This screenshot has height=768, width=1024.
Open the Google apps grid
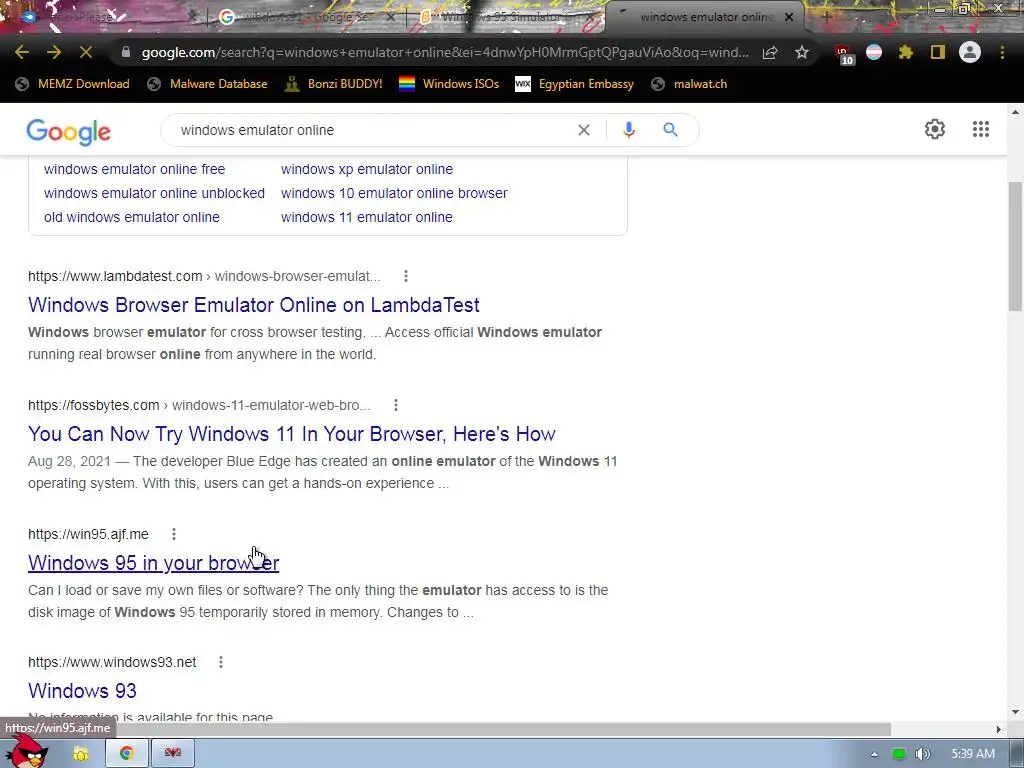click(980, 129)
